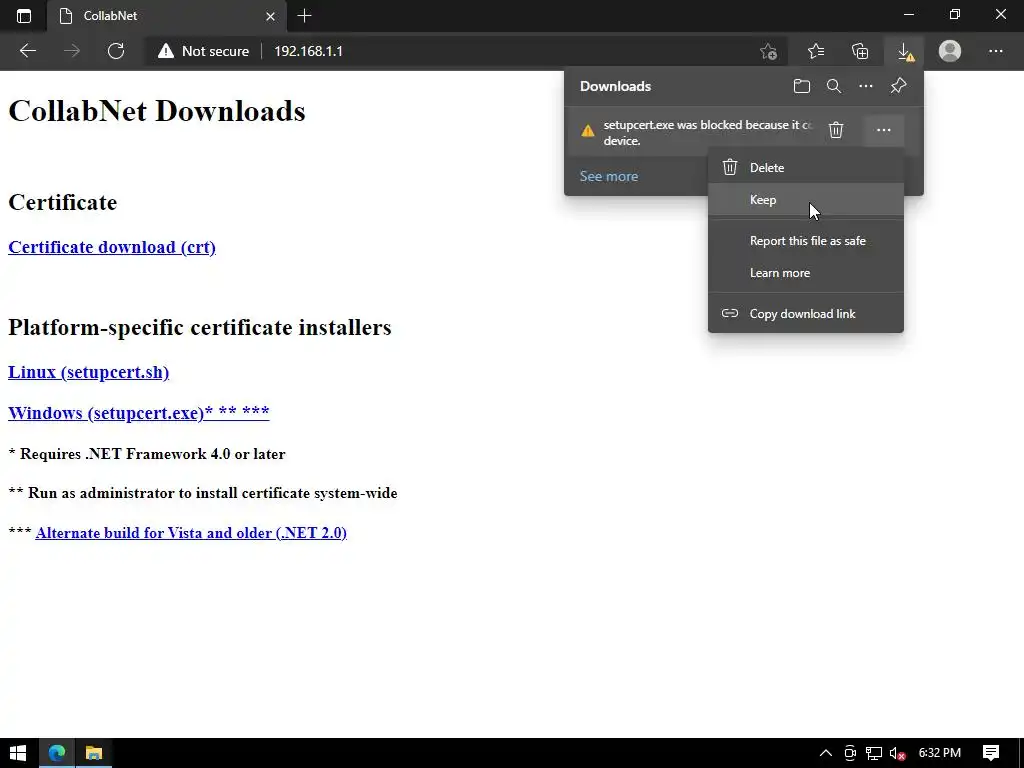Go back to the previous page
The height and width of the screenshot is (768, 1024).
click(27, 51)
